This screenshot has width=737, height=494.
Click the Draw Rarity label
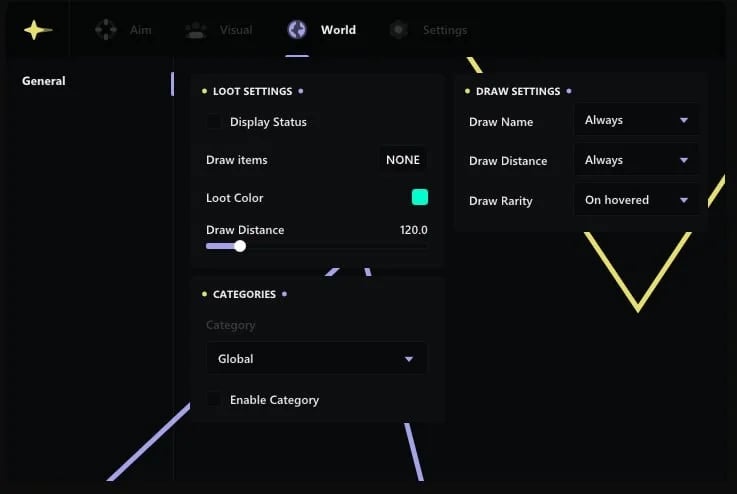point(501,201)
